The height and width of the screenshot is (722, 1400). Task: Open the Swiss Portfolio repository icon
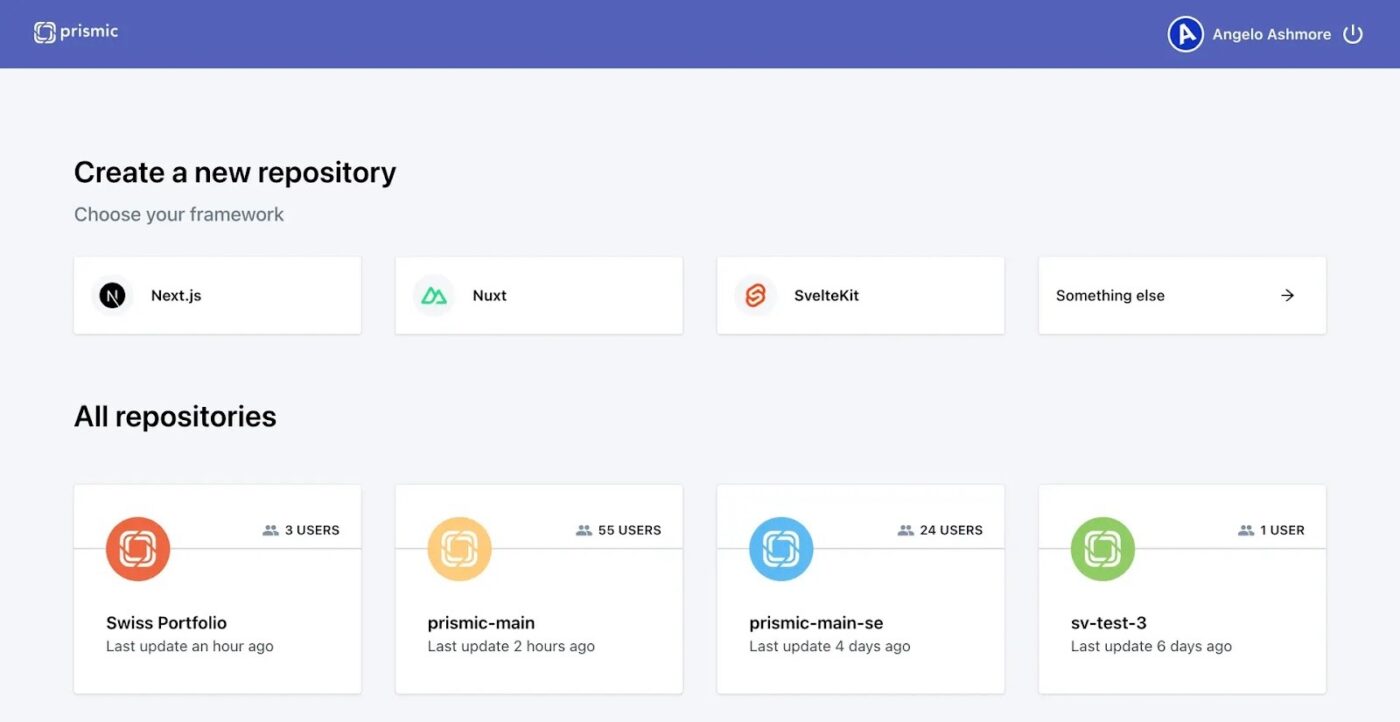[x=138, y=548]
